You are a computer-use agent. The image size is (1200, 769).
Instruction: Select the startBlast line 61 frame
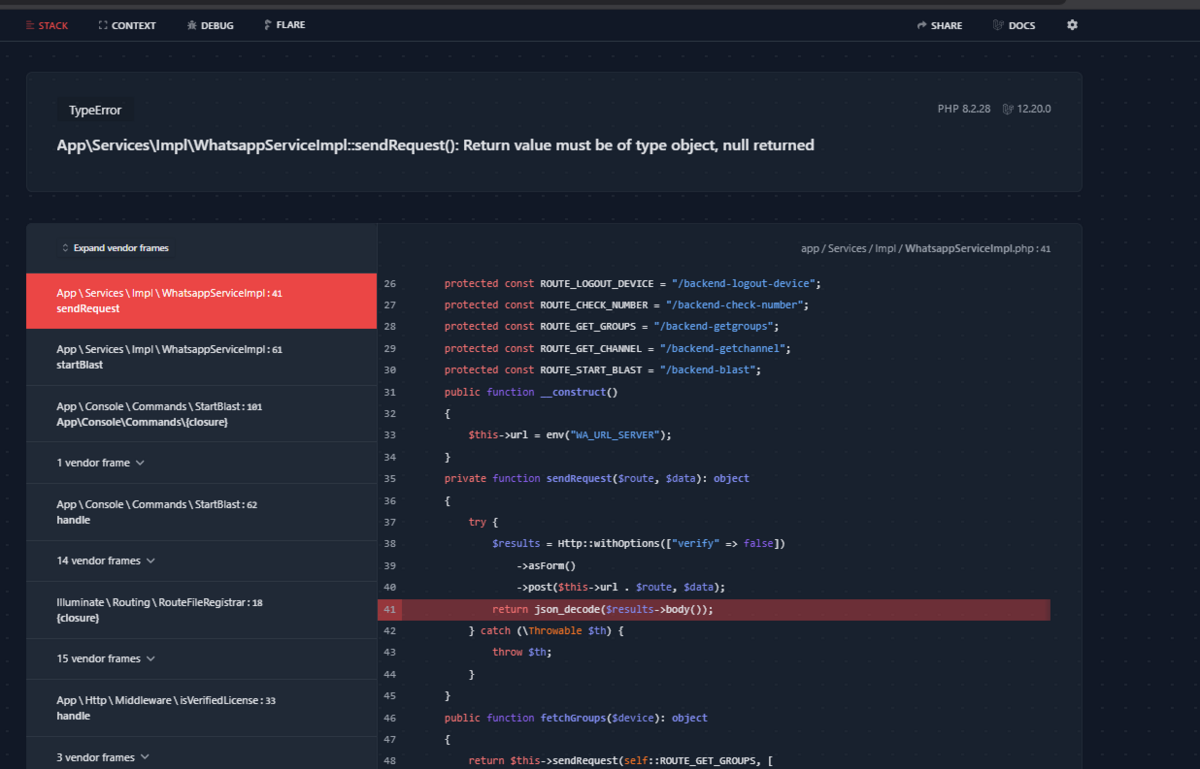click(x=201, y=357)
